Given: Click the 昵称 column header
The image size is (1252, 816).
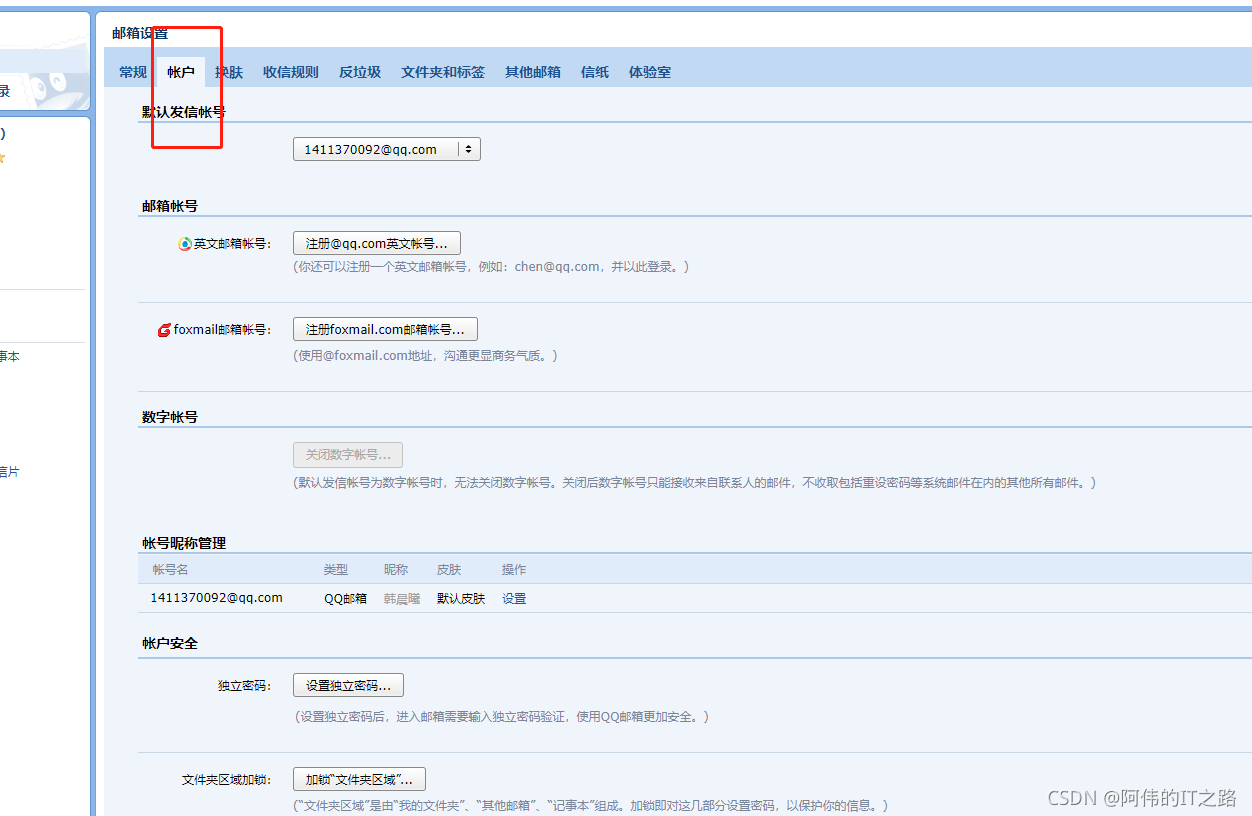Looking at the screenshot, I should coord(396,570).
